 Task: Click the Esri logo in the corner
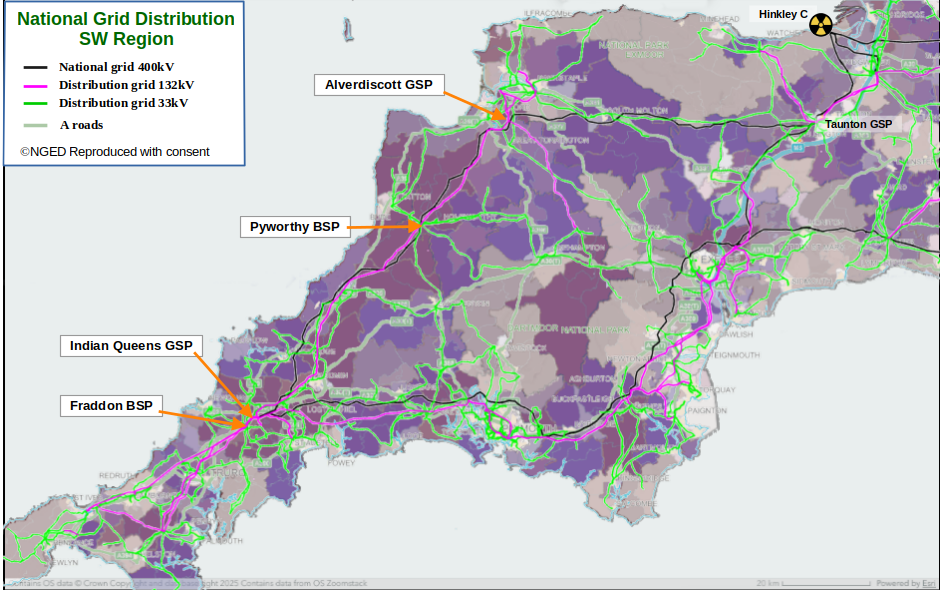click(x=929, y=583)
